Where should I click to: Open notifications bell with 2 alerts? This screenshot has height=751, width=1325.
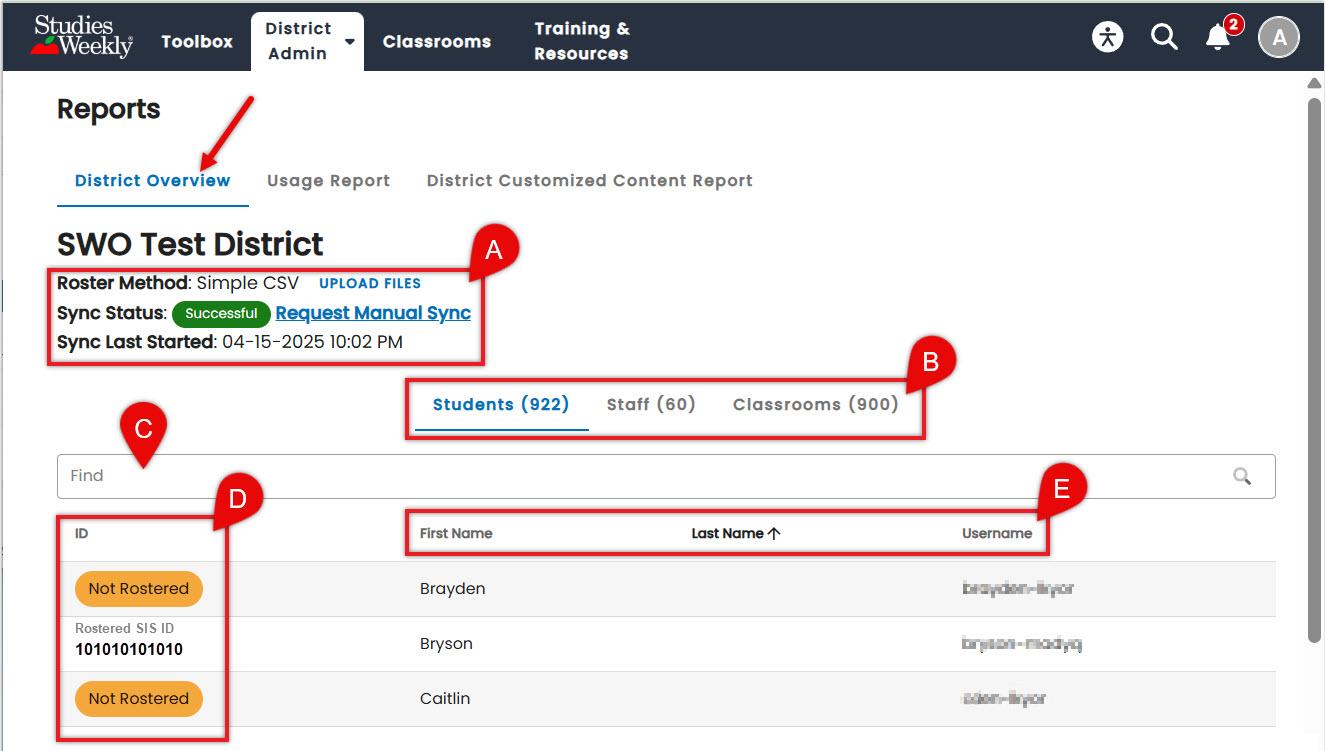1218,38
